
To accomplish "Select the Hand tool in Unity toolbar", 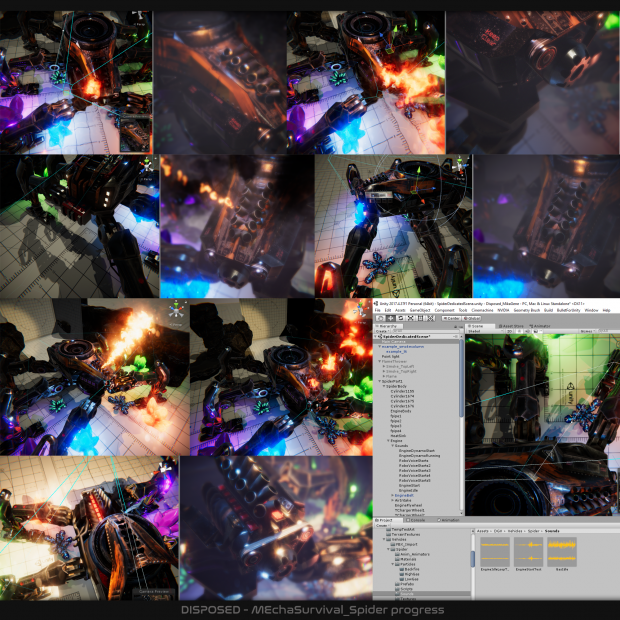I will [380, 318].
